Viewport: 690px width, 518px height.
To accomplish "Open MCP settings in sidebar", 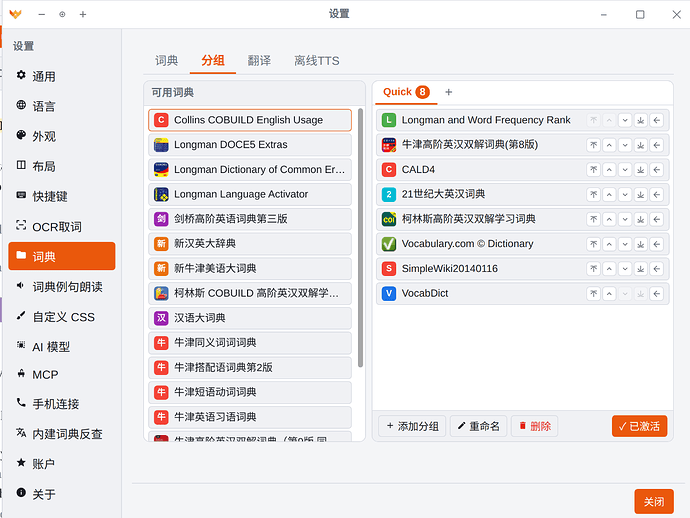I will 62,375.
